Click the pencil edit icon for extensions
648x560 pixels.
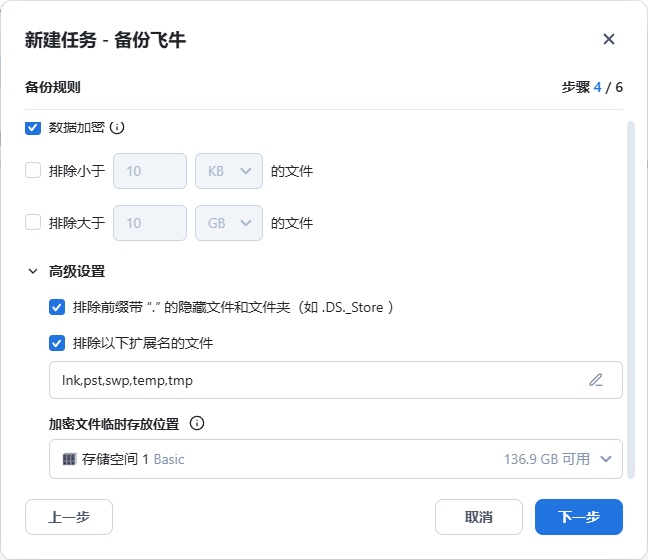click(596, 380)
